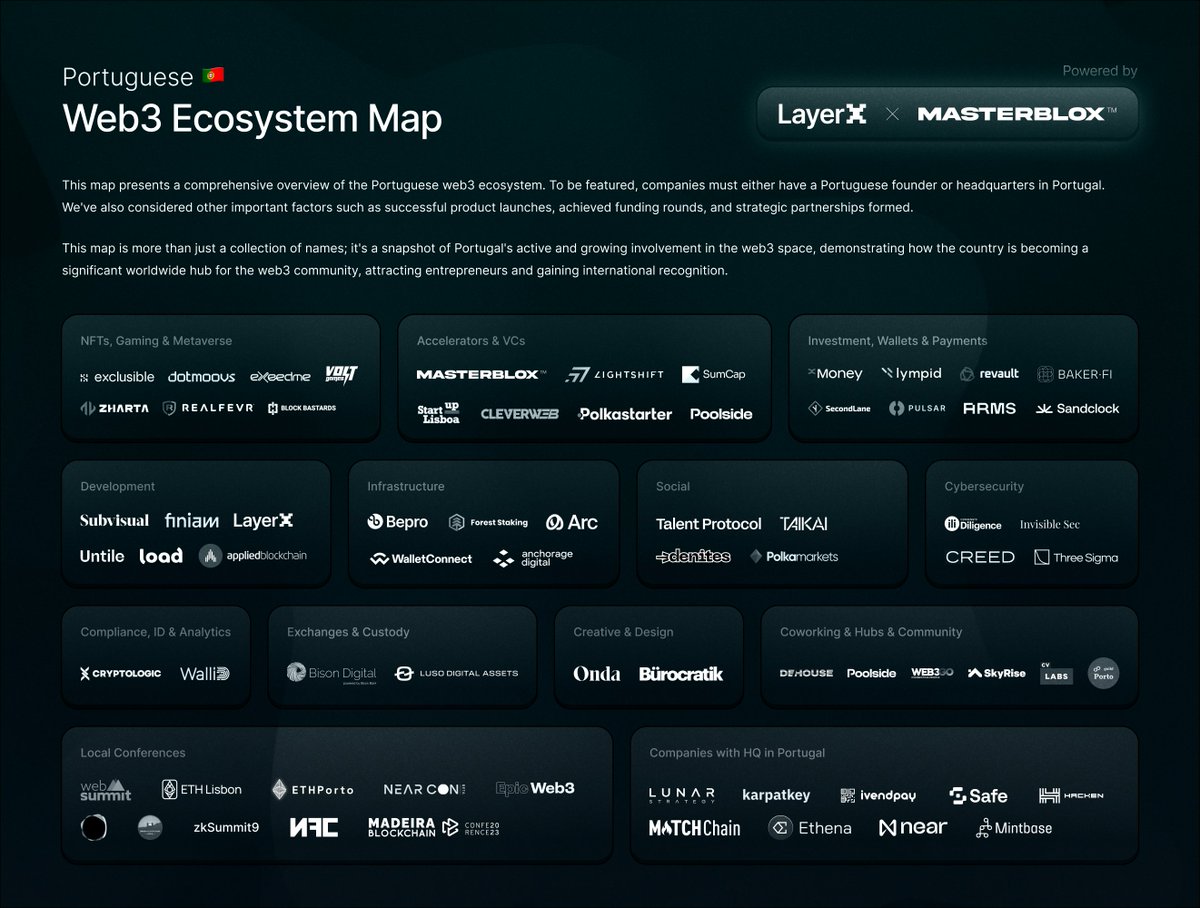The image size is (1200, 908).
Task: Click the revault logo
Action: point(989,373)
